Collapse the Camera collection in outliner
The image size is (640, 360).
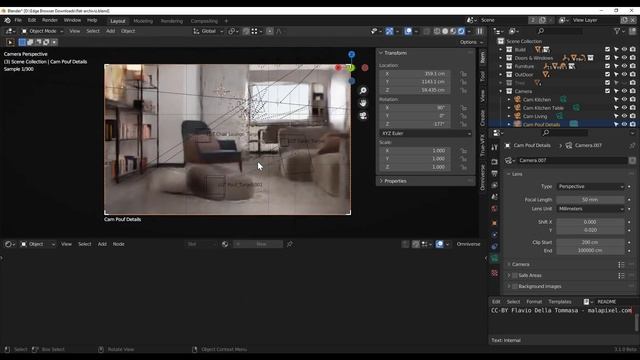tap(501, 91)
